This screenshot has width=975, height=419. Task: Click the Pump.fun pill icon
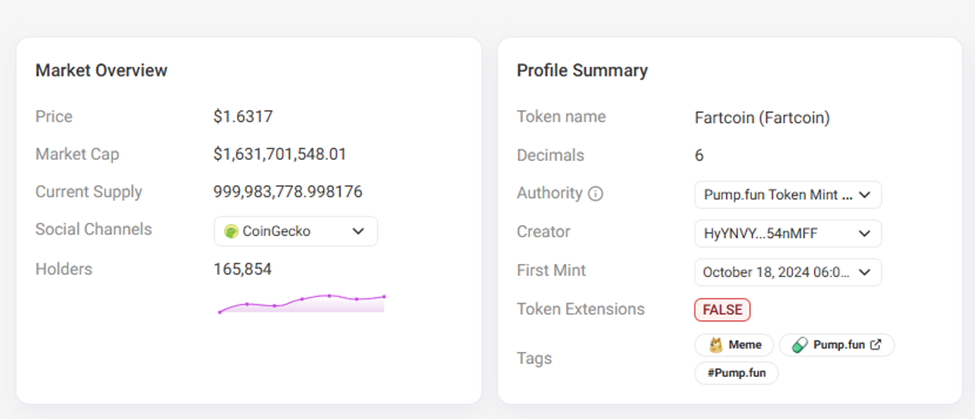tap(799, 345)
